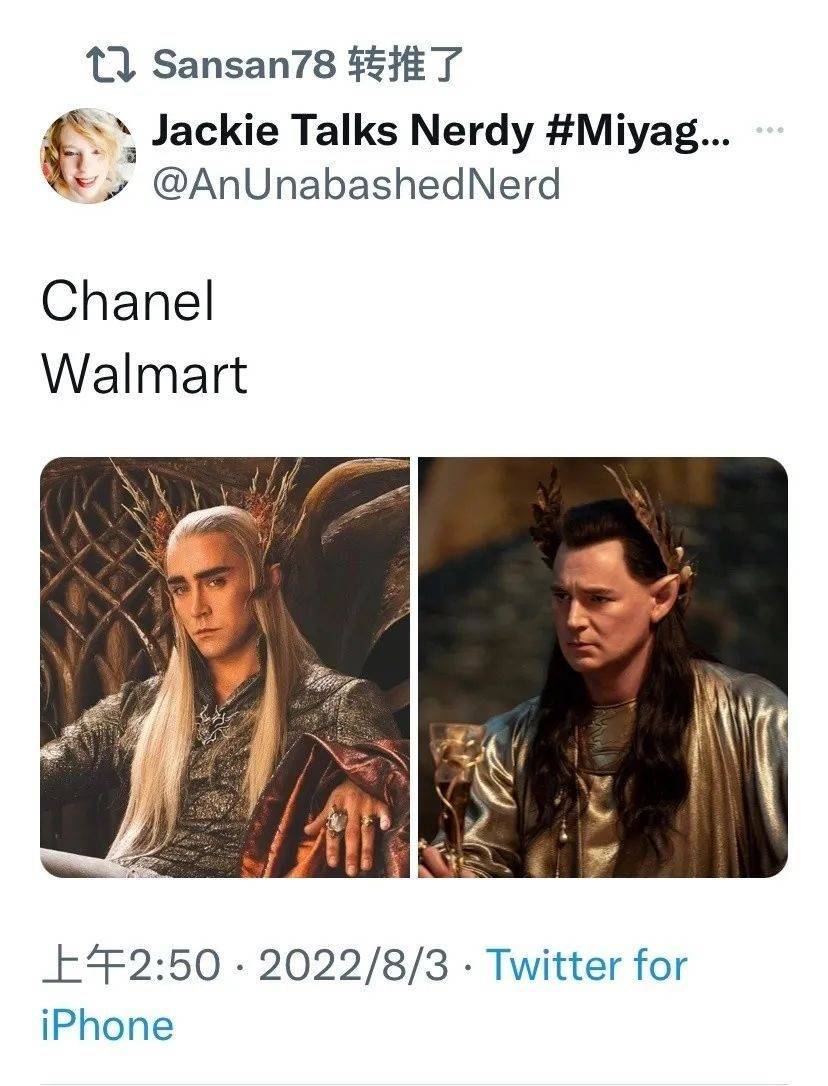Open the left photo of the blond elf

[225, 667]
